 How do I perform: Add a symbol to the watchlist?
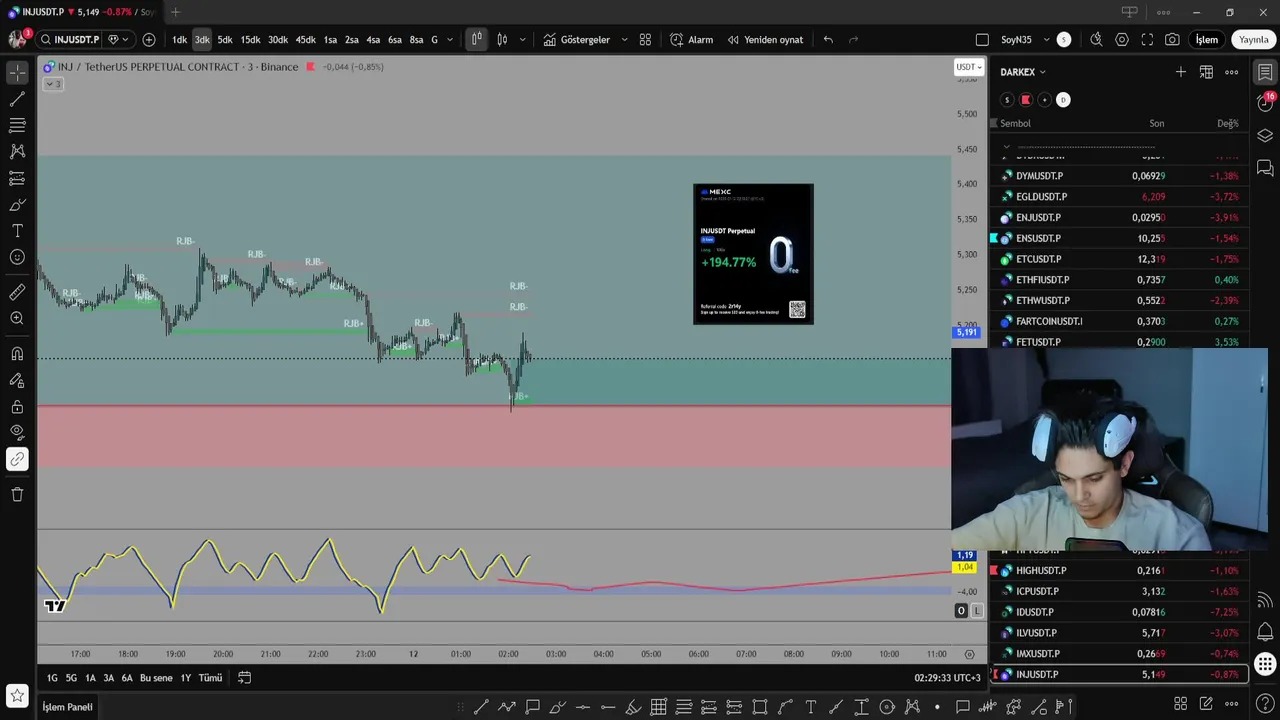click(x=1181, y=72)
